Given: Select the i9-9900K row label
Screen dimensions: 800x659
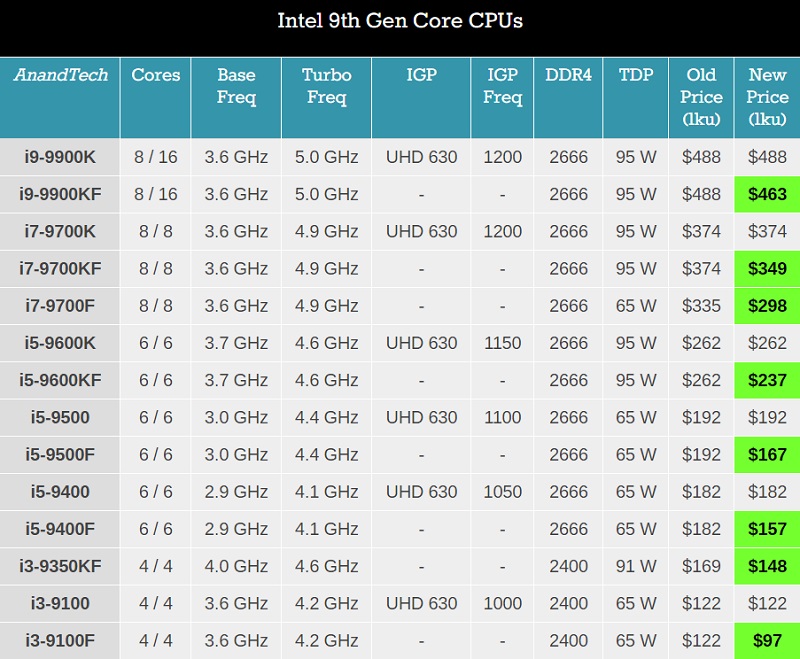Looking at the screenshot, I should tap(60, 157).
